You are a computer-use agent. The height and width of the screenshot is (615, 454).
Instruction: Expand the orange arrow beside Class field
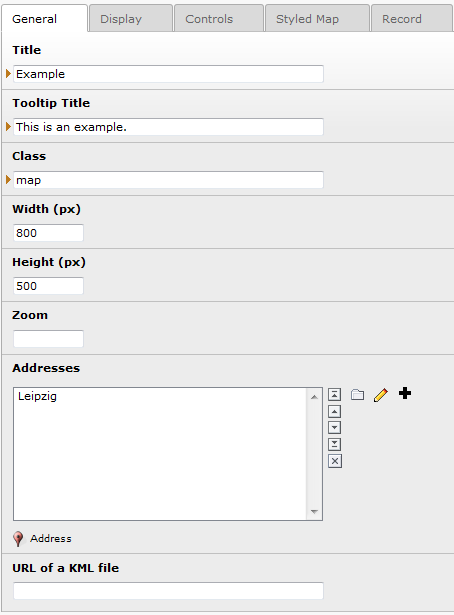pyautogui.click(x=8, y=180)
